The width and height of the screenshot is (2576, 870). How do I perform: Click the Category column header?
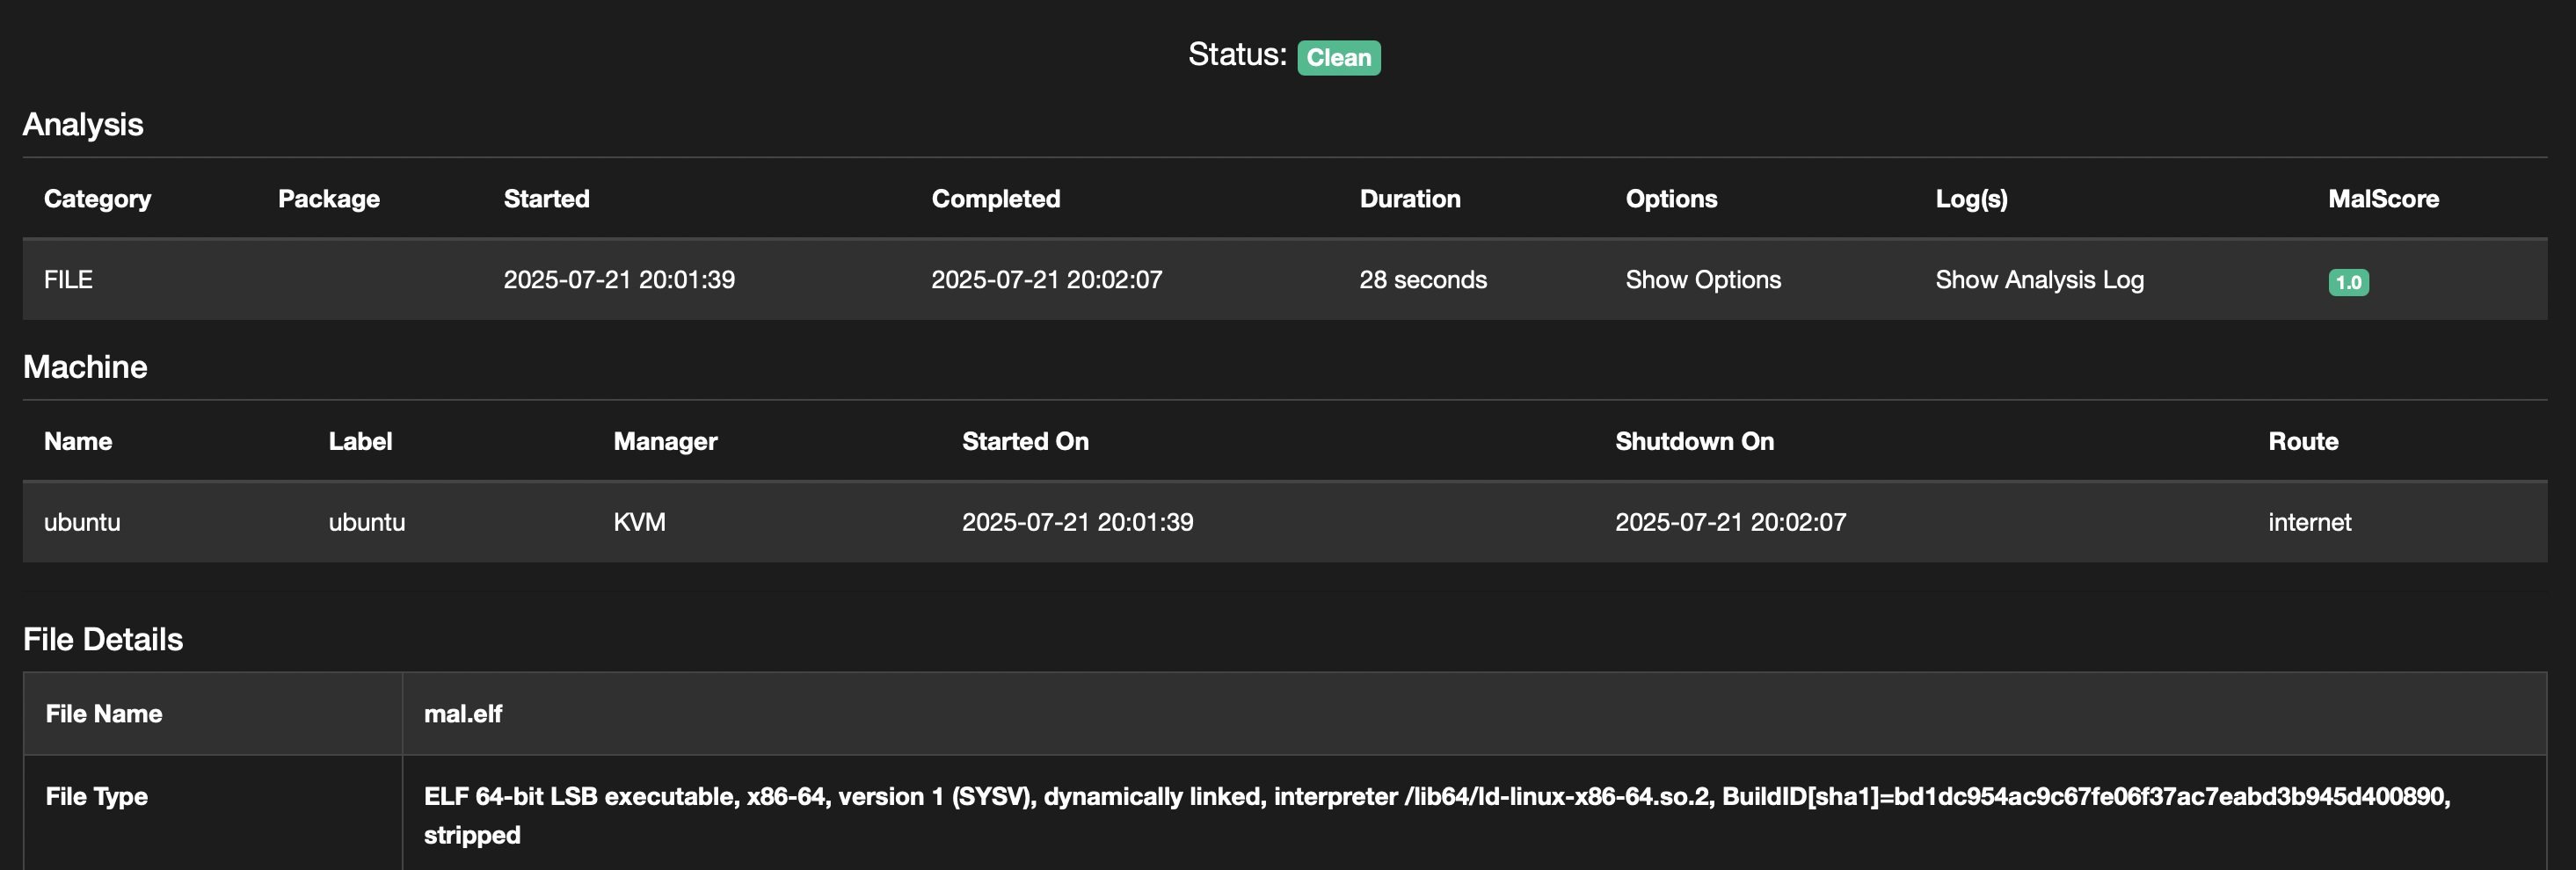tap(97, 199)
